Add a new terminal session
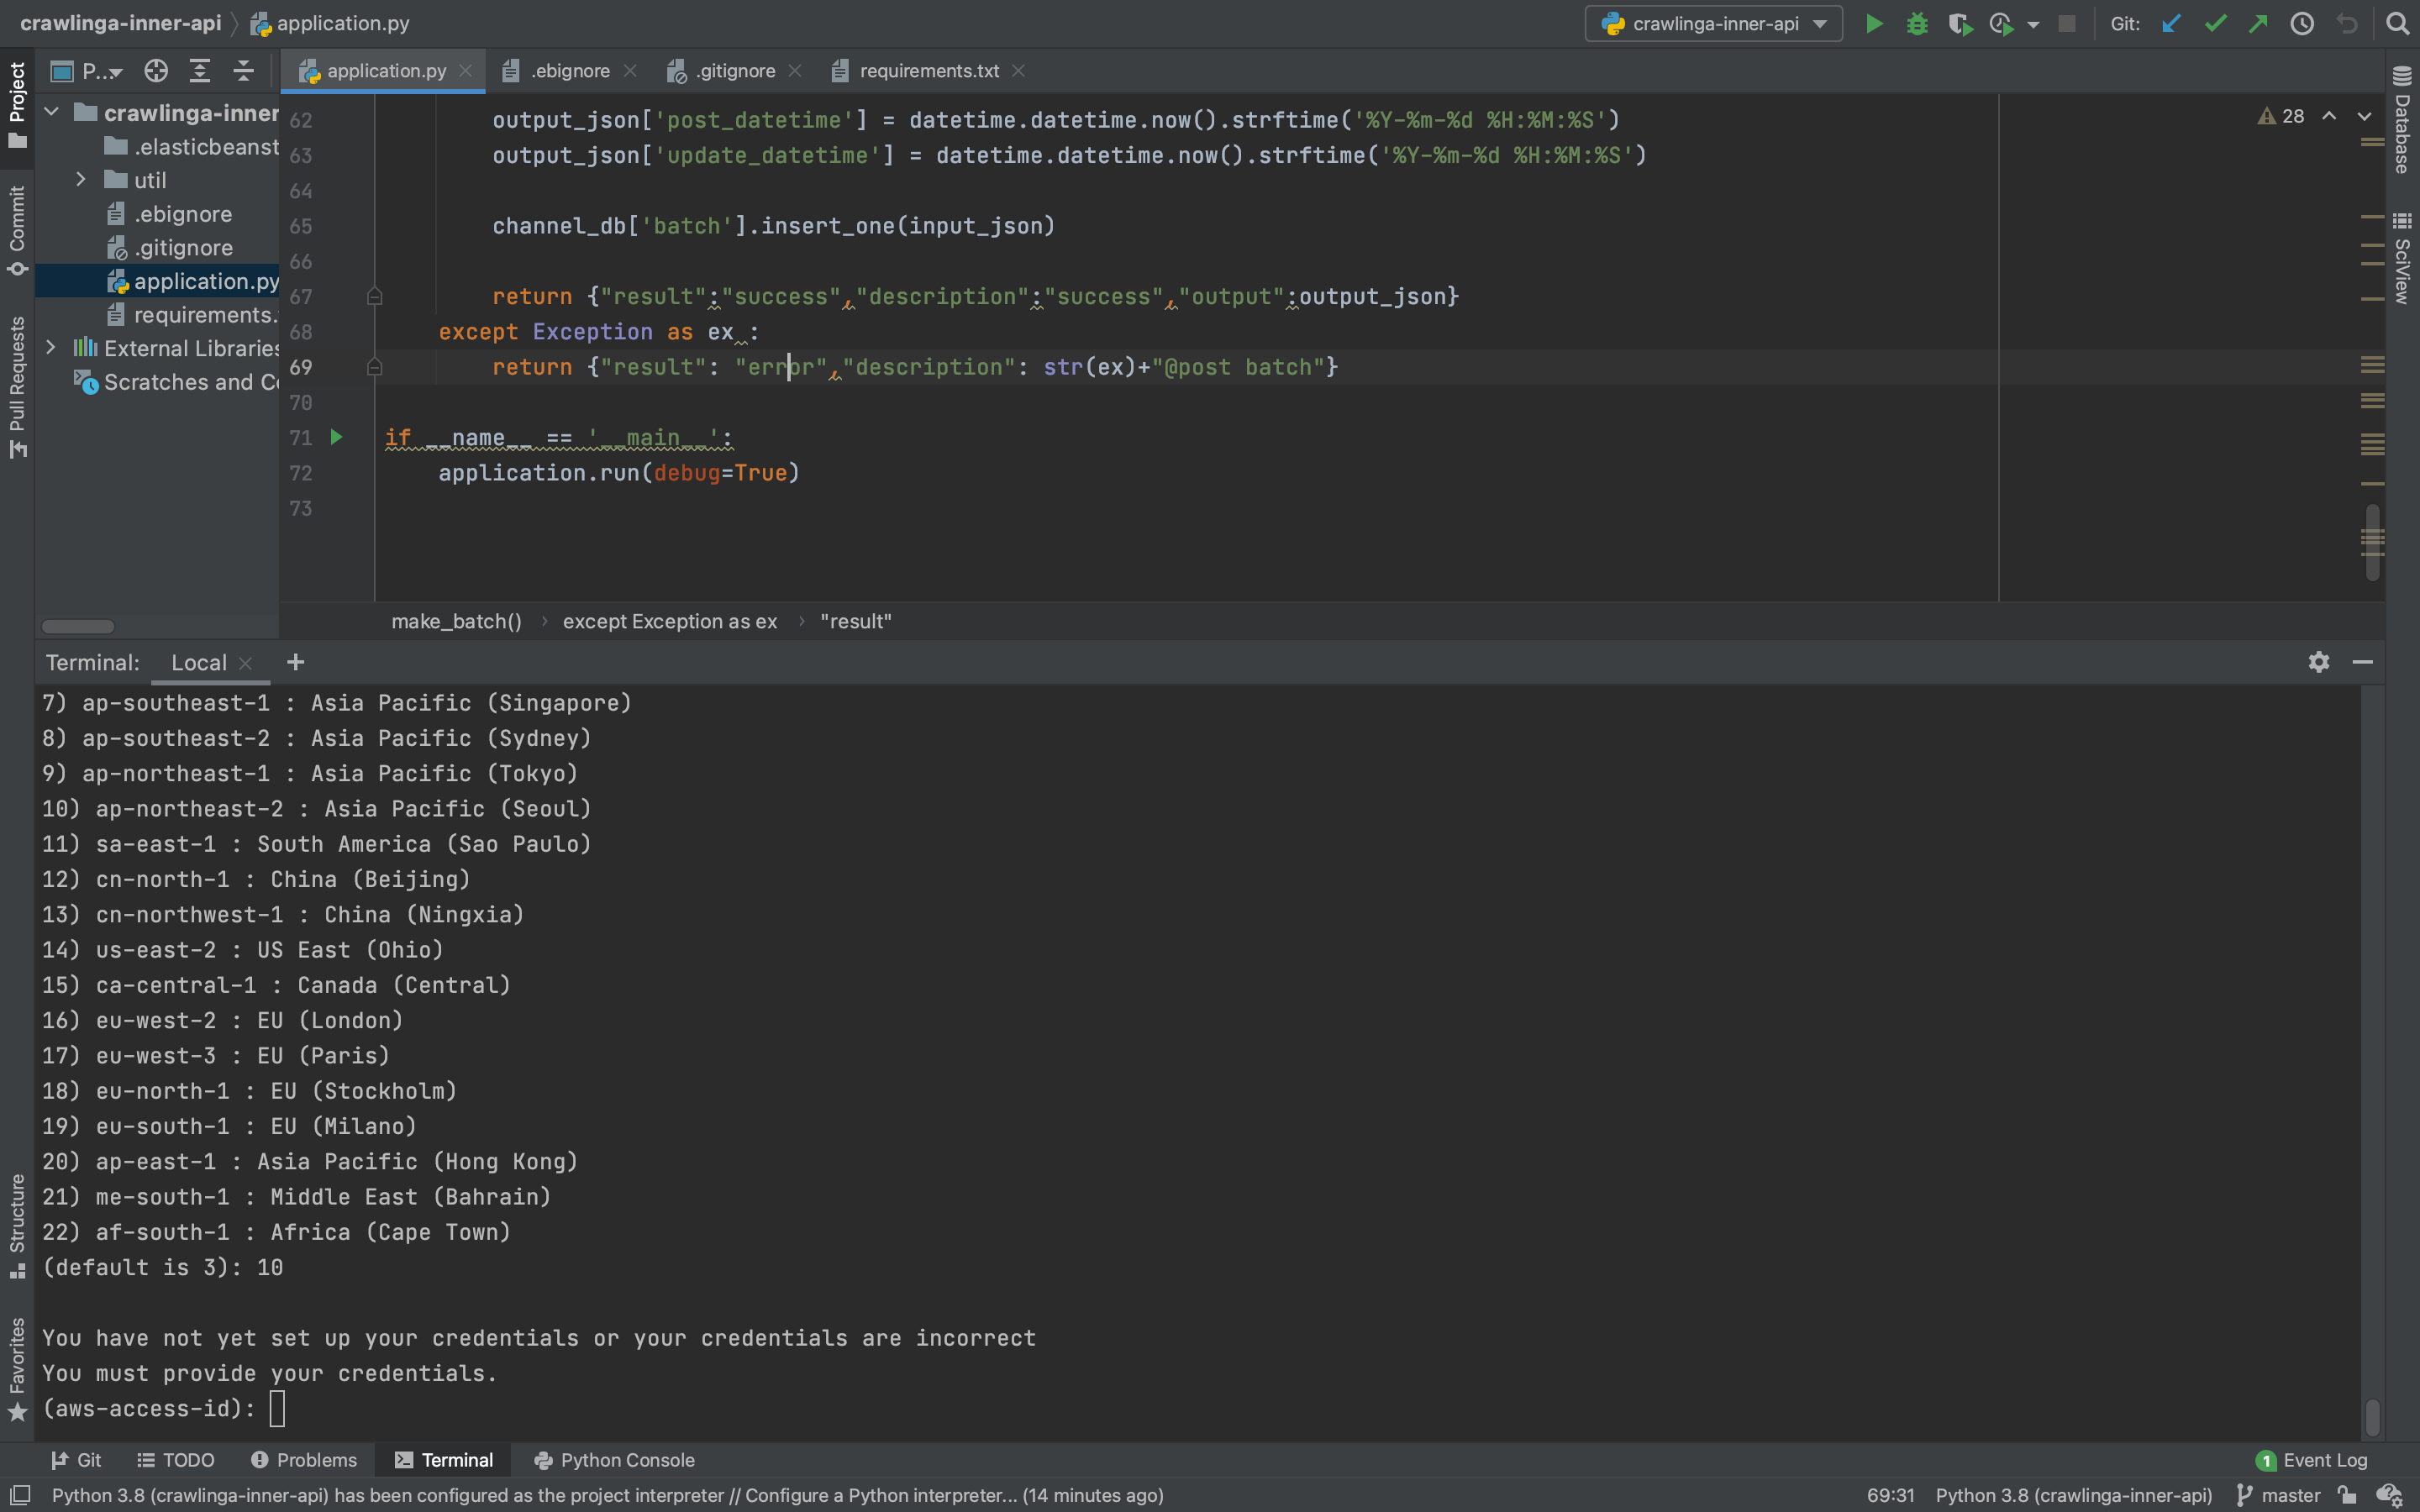Image resolution: width=2420 pixels, height=1512 pixels. (295, 662)
